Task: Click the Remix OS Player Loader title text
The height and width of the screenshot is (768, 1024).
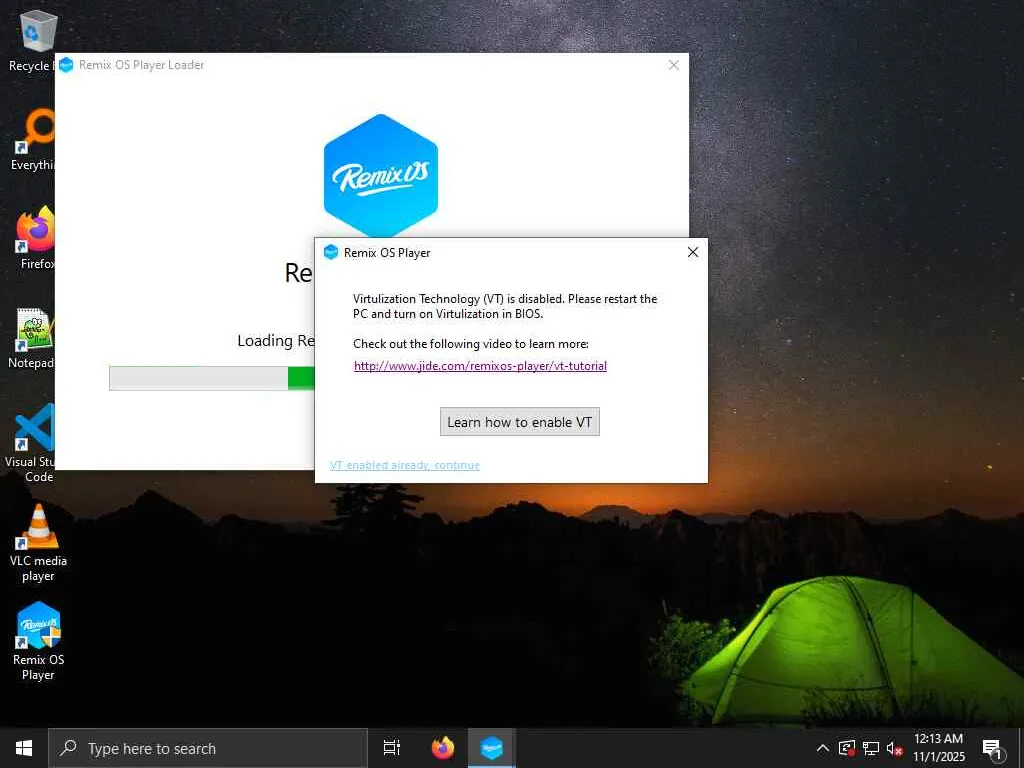Action: [x=142, y=65]
